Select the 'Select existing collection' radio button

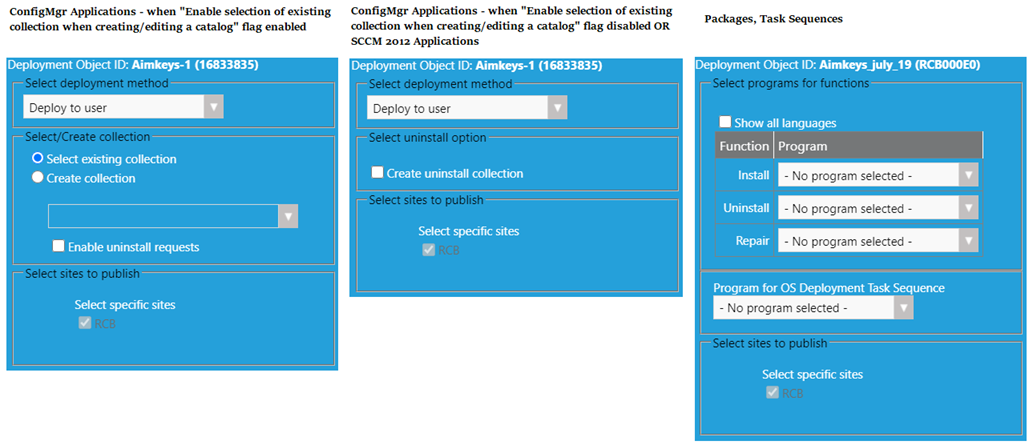[x=38, y=159]
